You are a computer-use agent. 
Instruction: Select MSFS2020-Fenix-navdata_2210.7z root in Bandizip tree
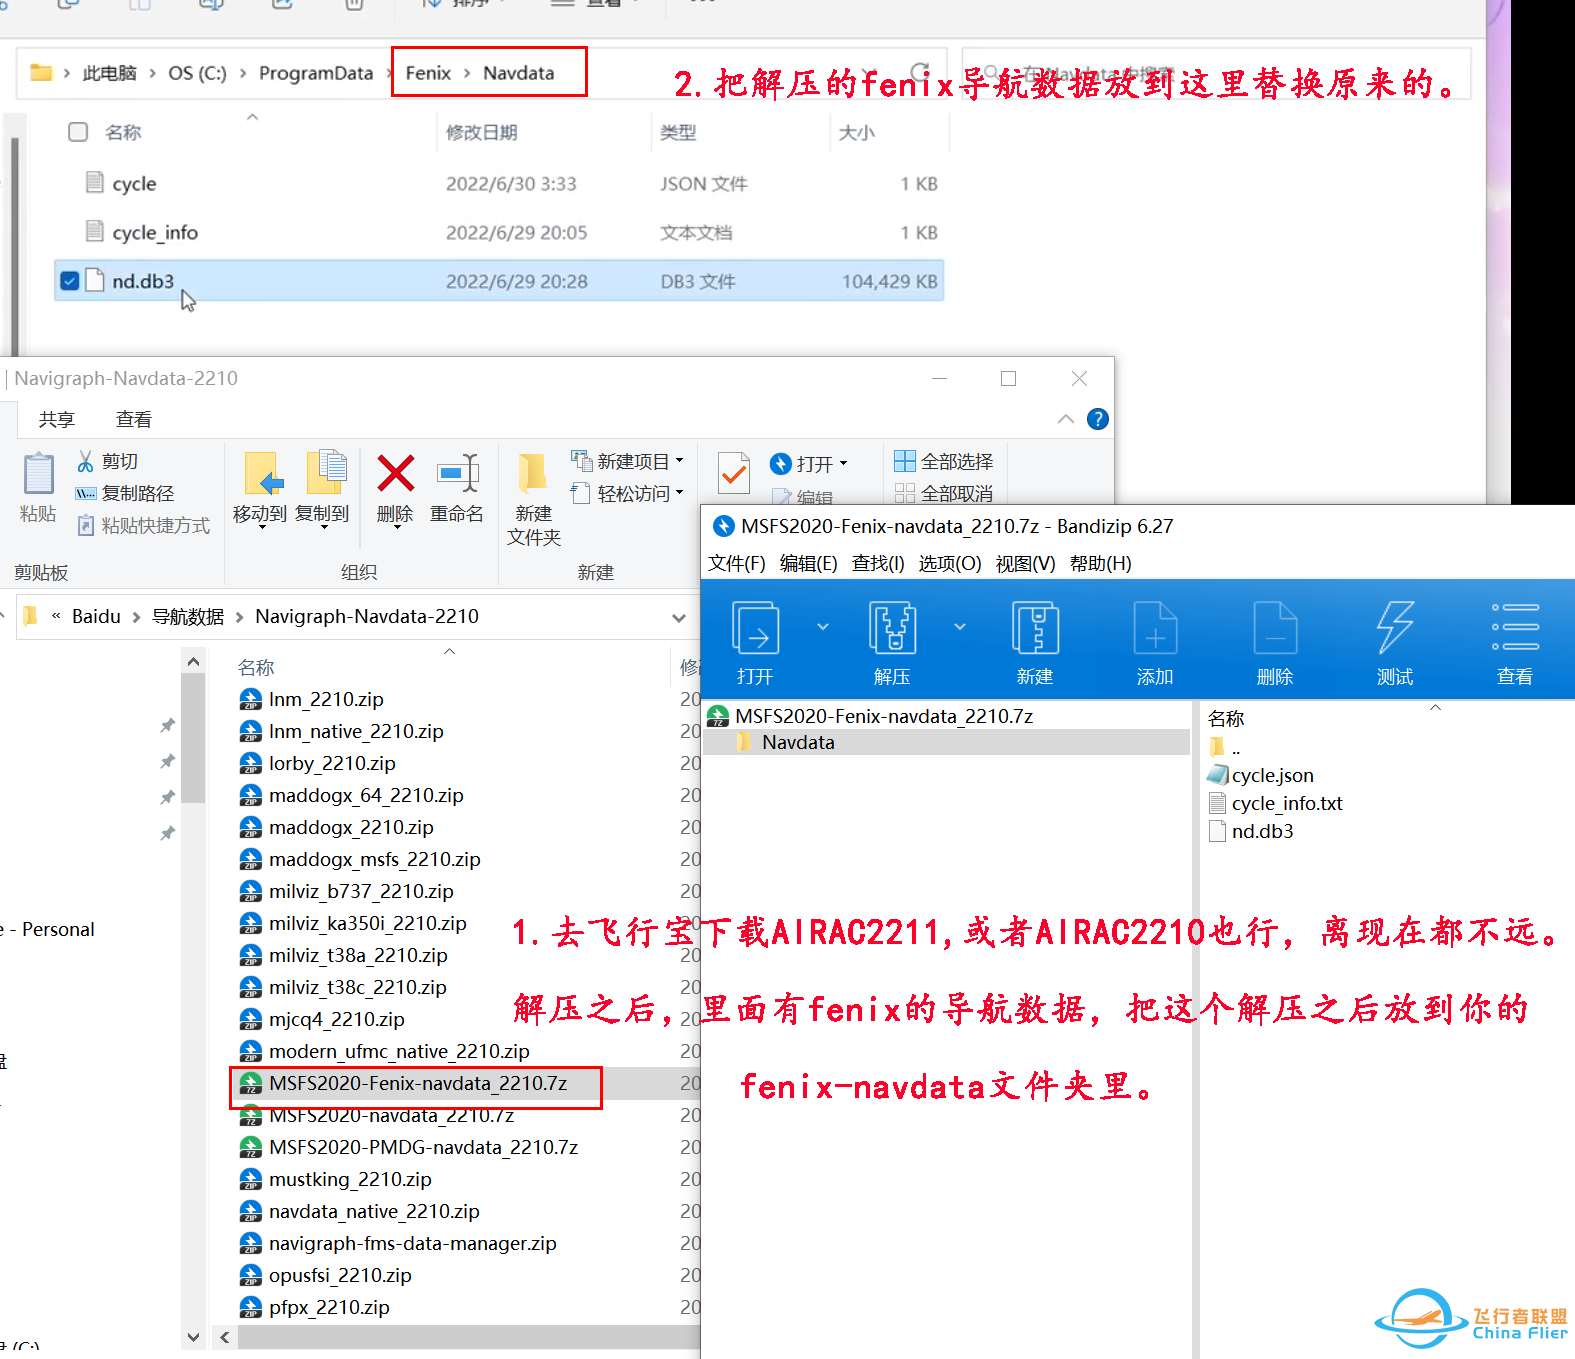884,716
